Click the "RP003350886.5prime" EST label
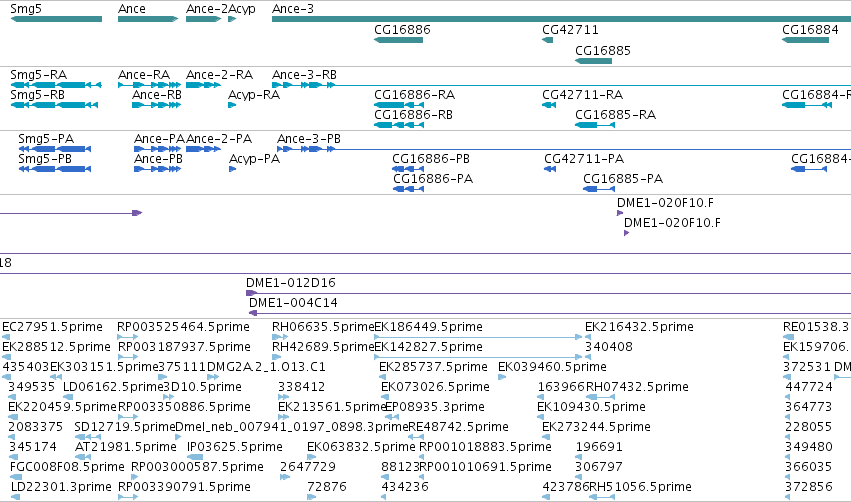The height and width of the screenshot is (502, 851). 185,407
